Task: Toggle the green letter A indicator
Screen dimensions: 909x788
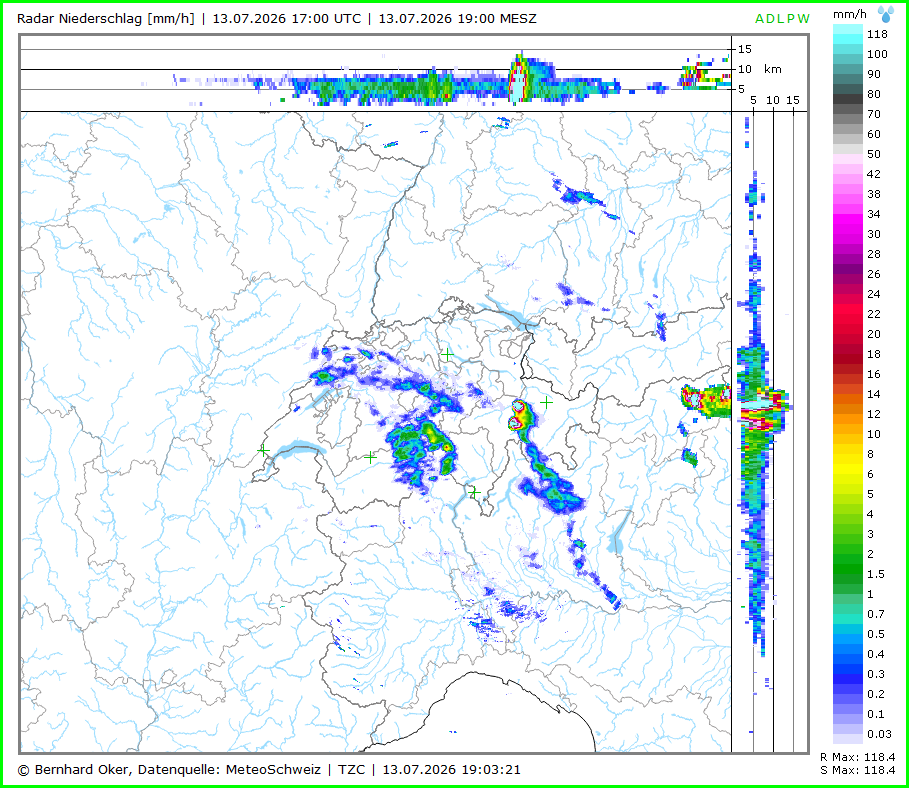Action: [x=759, y=19]
